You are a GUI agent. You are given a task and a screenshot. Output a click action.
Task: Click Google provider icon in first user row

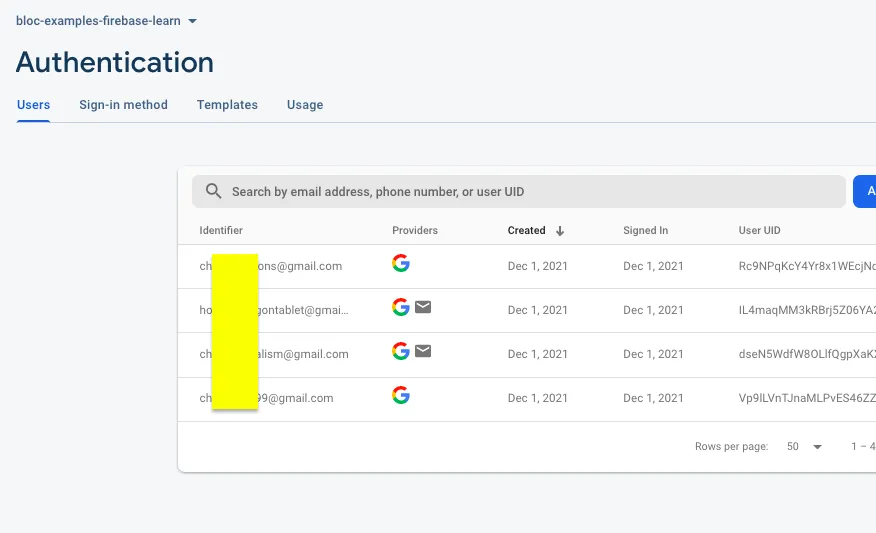tap(401, 264)
